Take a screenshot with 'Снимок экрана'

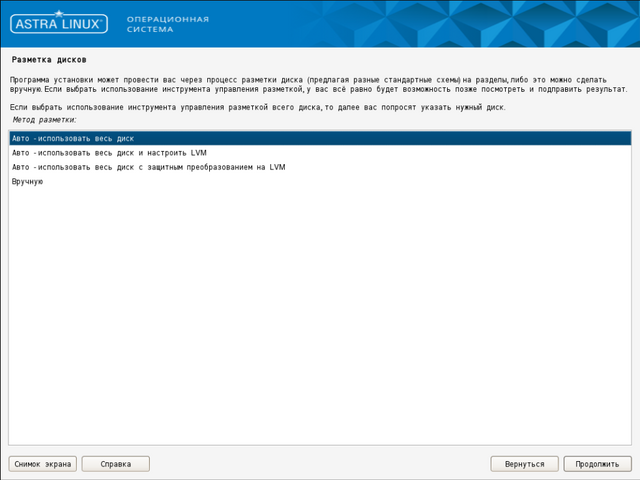click(x=42, y=464)
